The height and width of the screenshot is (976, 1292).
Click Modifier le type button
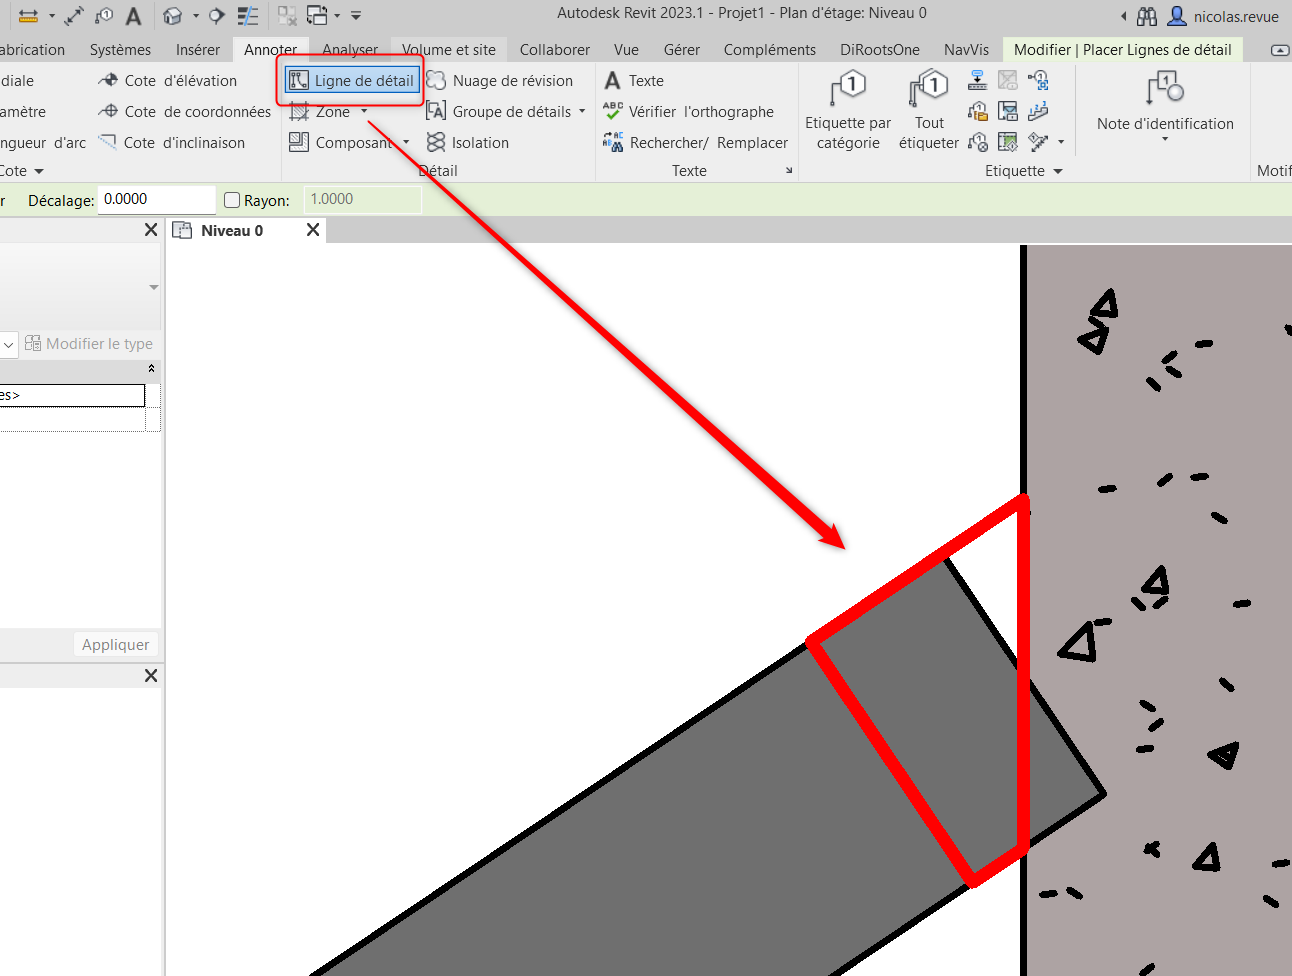coord(89,344)
